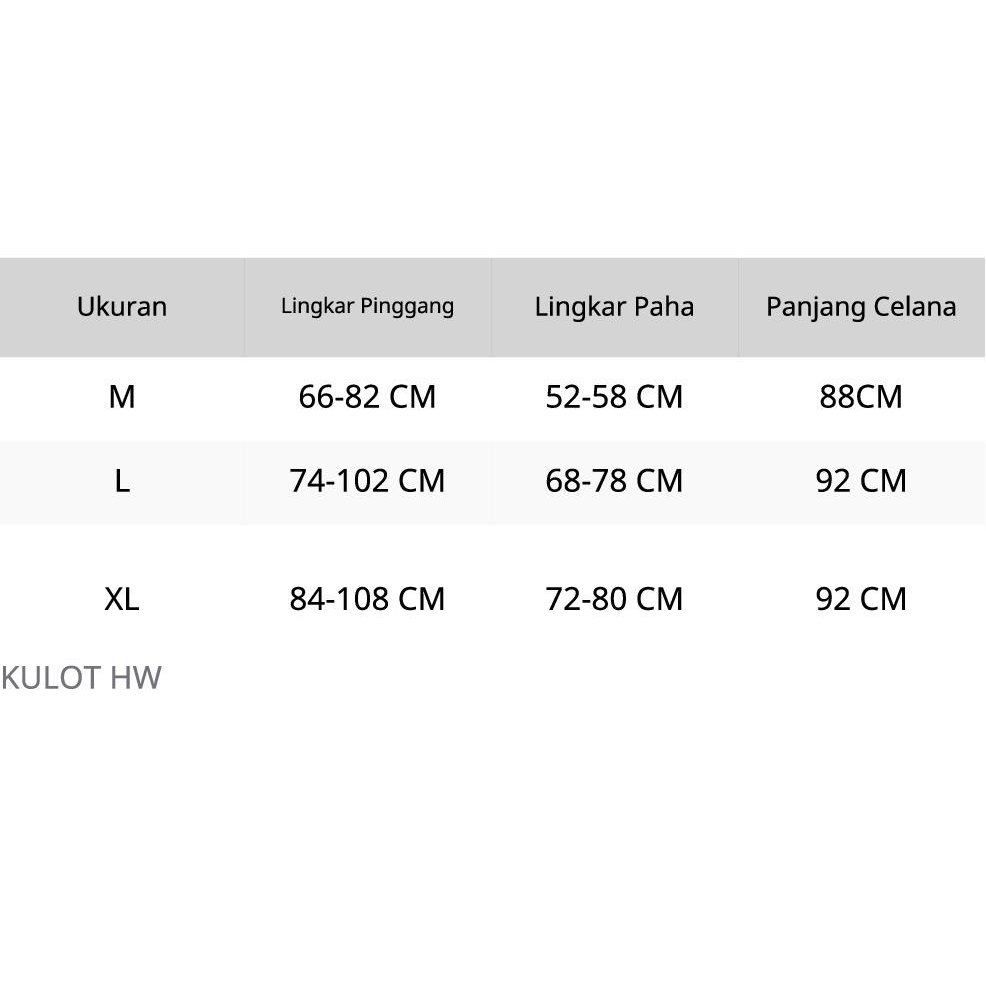Click the 88CM pants length value

pos(861,397)
